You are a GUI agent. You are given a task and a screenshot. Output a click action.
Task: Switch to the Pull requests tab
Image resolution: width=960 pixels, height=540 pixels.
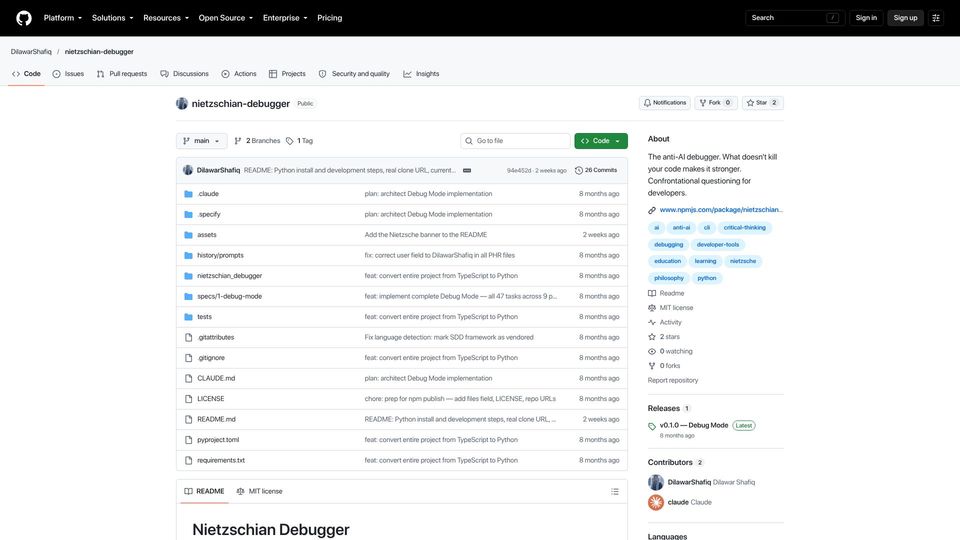pyautogui.click(x=122, y=73)
